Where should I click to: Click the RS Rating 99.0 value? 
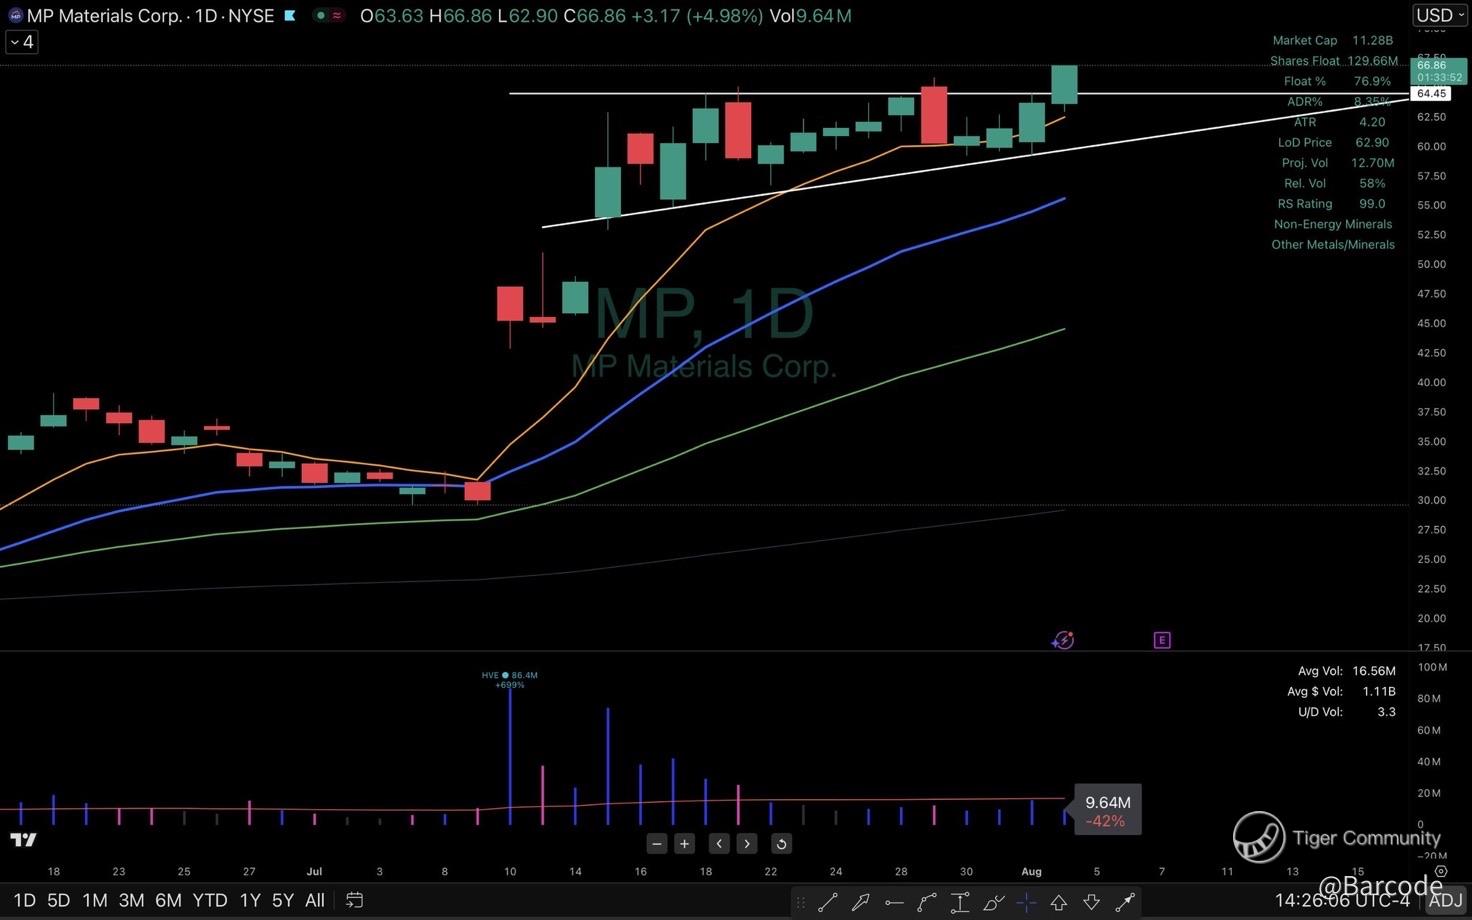coord(1372,203)
